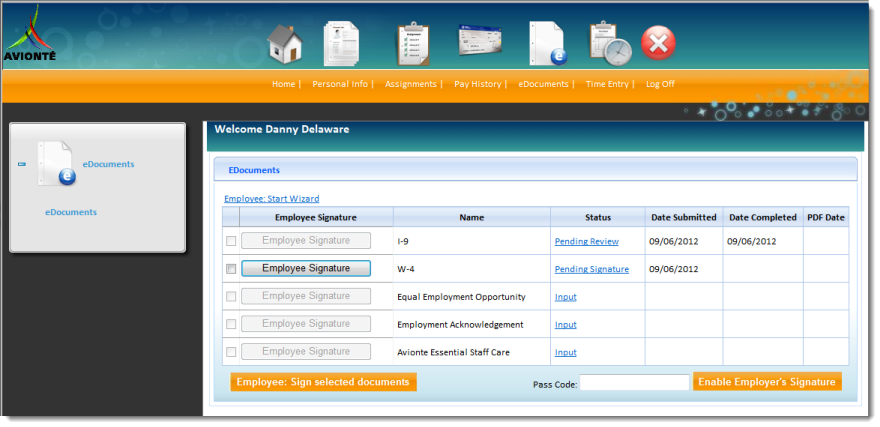Image resolution: width=880 pixels, height=427 pixels.
Task: Collapse the sidebar eDocuments expander
Action: pos(22,164)
